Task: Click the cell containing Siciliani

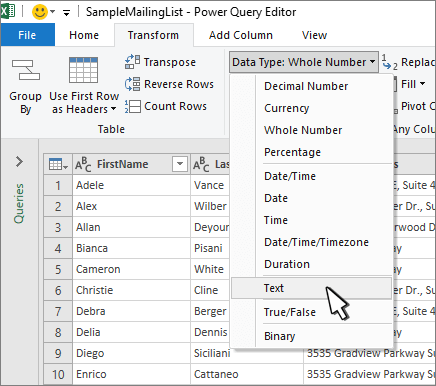Action: tap(247, 353)
